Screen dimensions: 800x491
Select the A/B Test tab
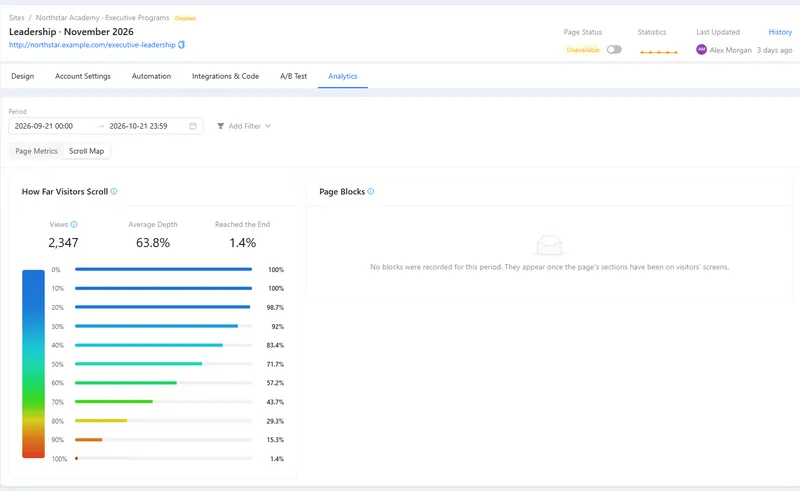[293, 76]
